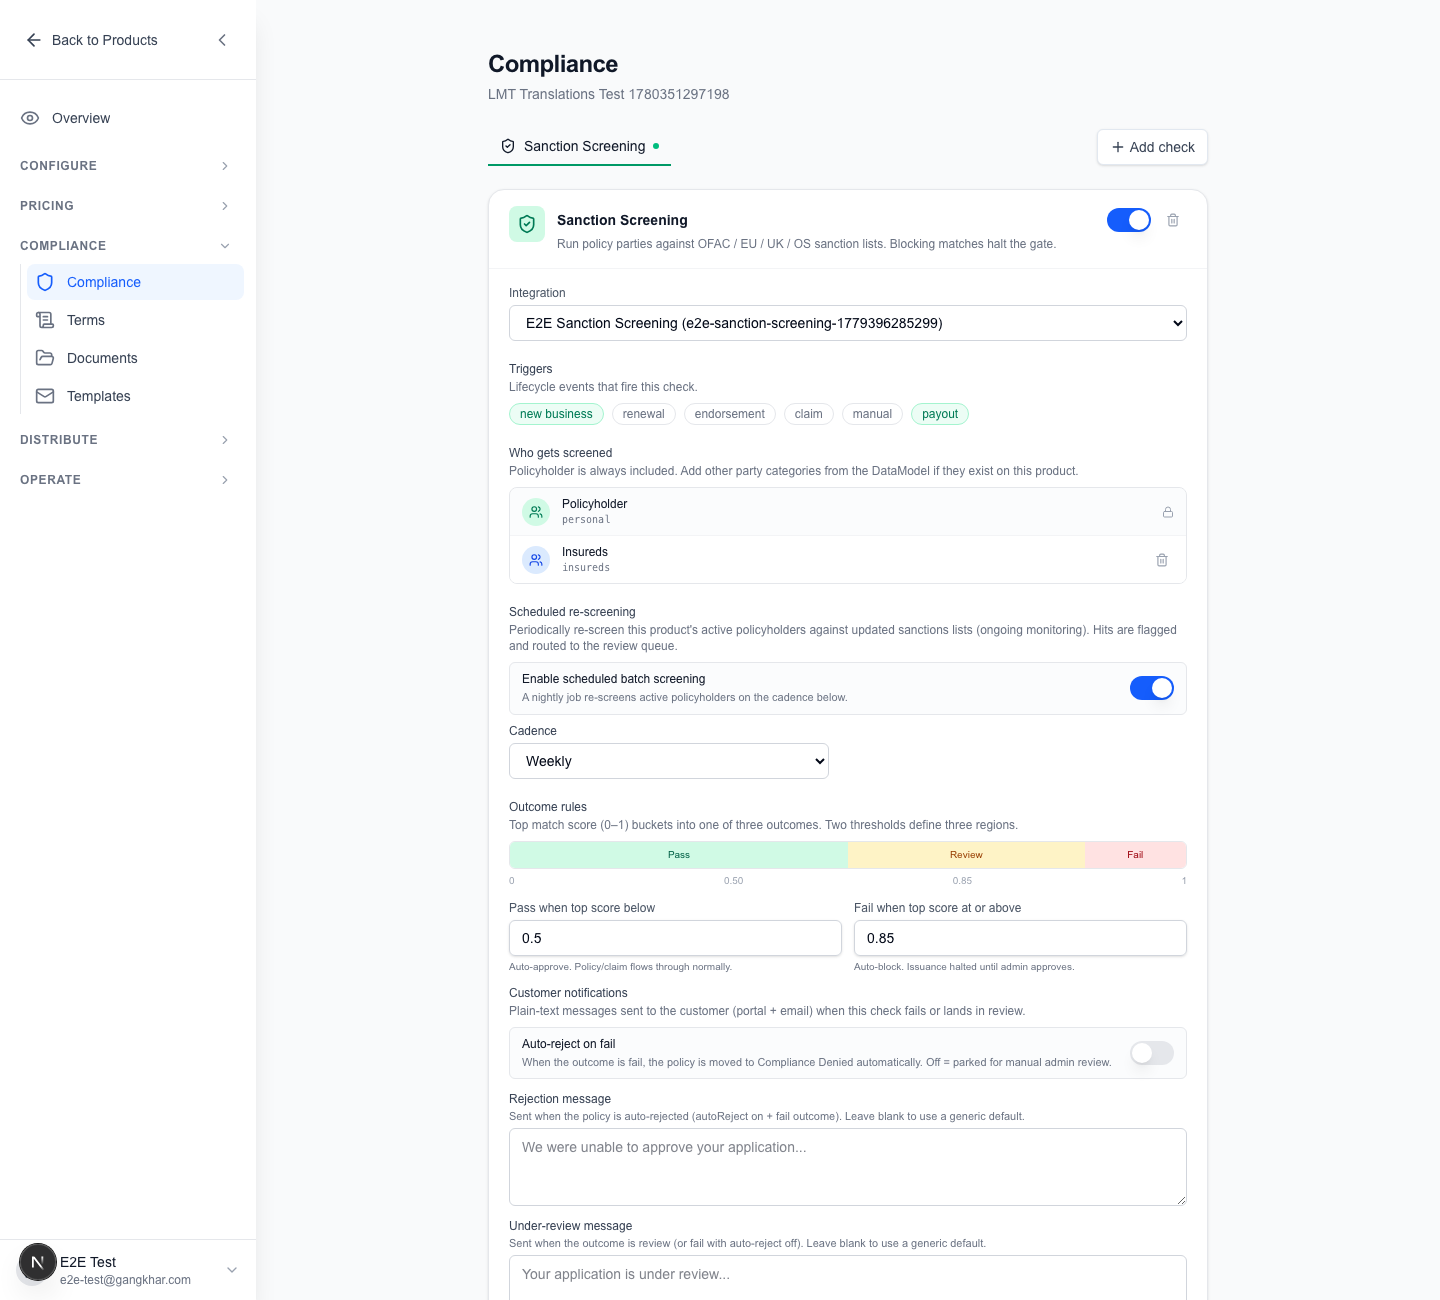Toggle the new business trigger chip
Viewport: 1440px width, 1300px height.
[x=556, y=414]
